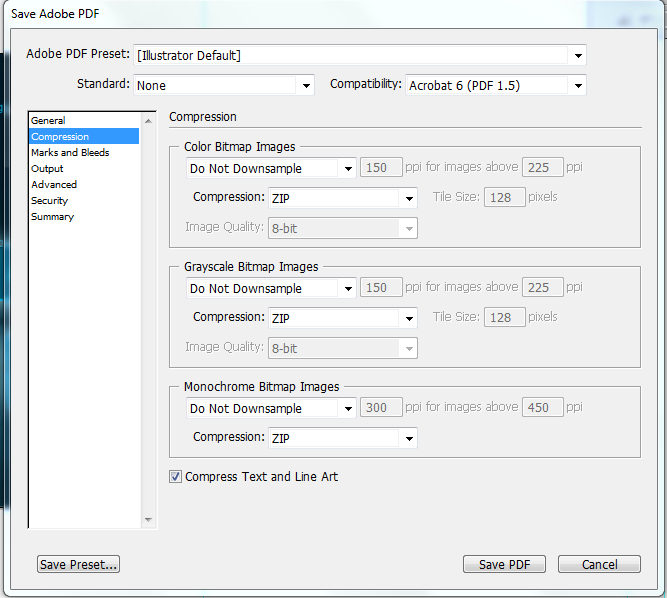Viewport: 667px width, 598px height.
Task: Open the Standard dropdown set to None
Action: tap(224, 85)
